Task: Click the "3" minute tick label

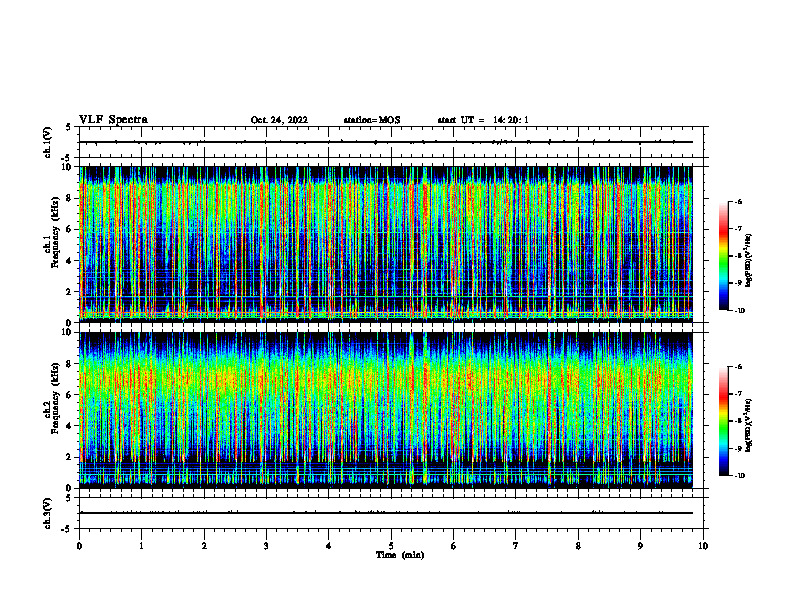Action: [x=266, y=546]
